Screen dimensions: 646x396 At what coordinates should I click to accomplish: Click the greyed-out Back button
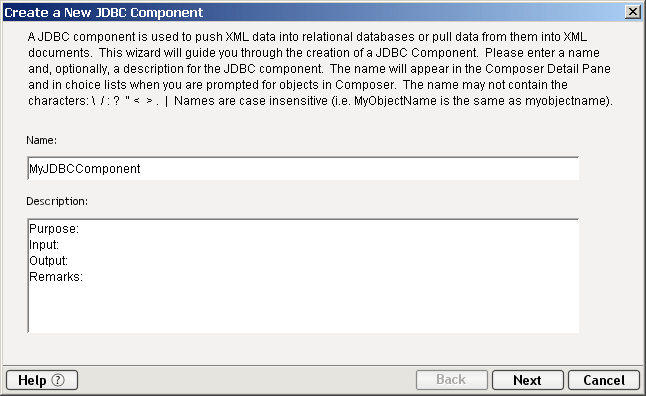452,380
